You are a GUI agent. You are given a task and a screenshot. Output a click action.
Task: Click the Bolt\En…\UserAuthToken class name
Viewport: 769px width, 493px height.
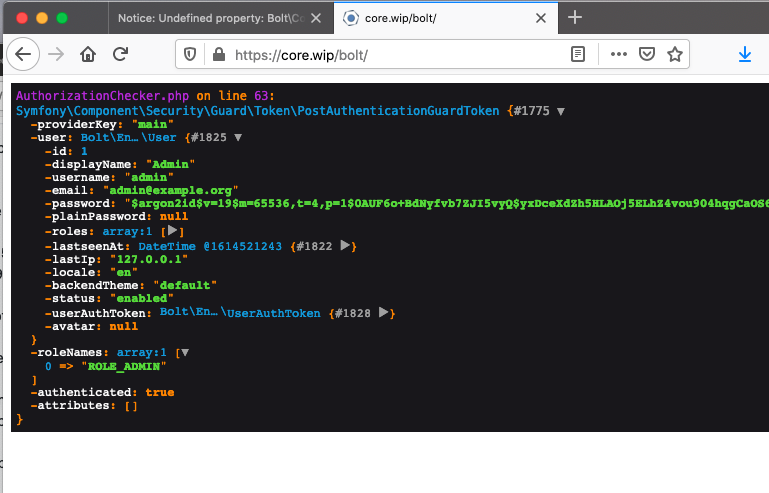(240, 312)
